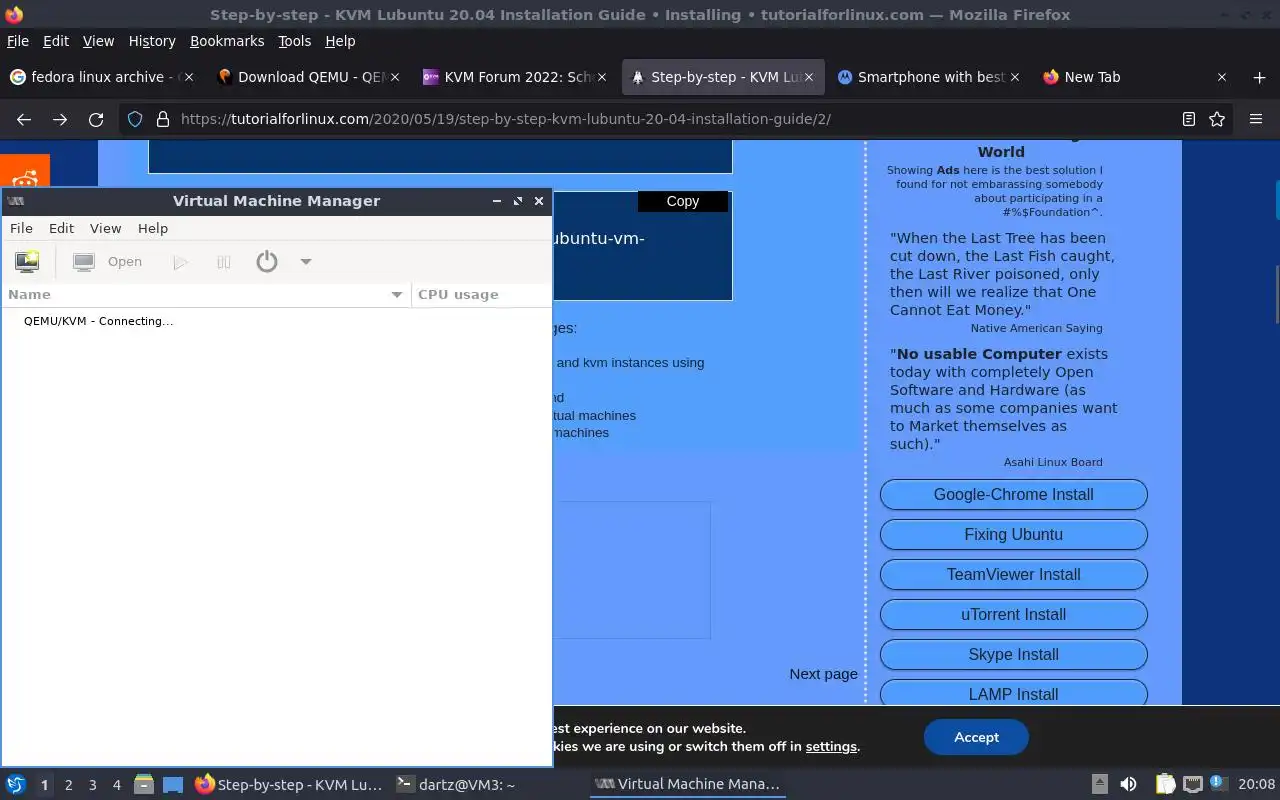Switch to the Smartphone with best tab
Screen dimensions: 1280x800
(x=930, y=77)
